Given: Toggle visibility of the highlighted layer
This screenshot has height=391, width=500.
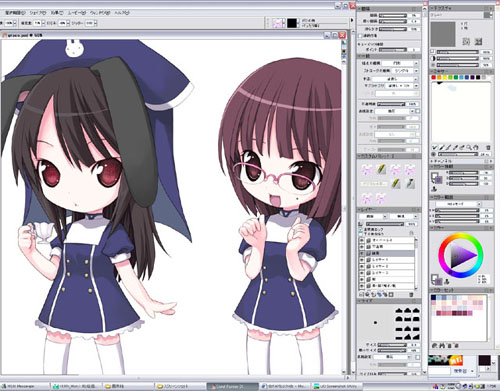Looking at the screenshot, I should 362,253.
